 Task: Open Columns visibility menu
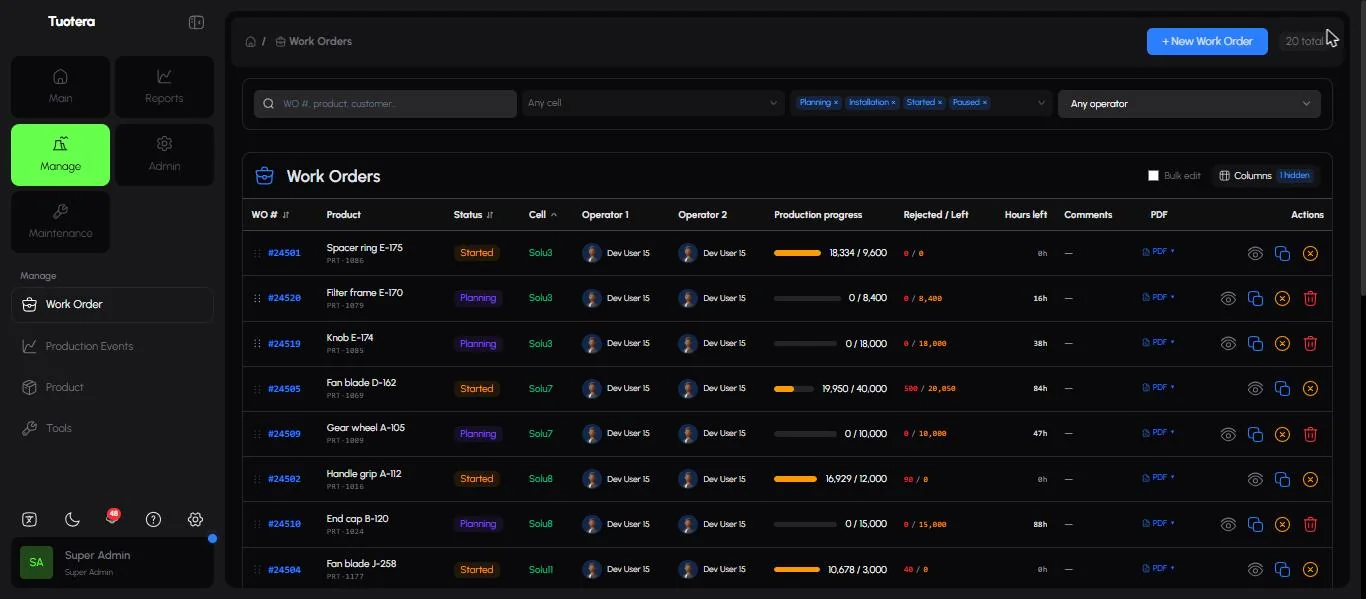click(1265, 176)
